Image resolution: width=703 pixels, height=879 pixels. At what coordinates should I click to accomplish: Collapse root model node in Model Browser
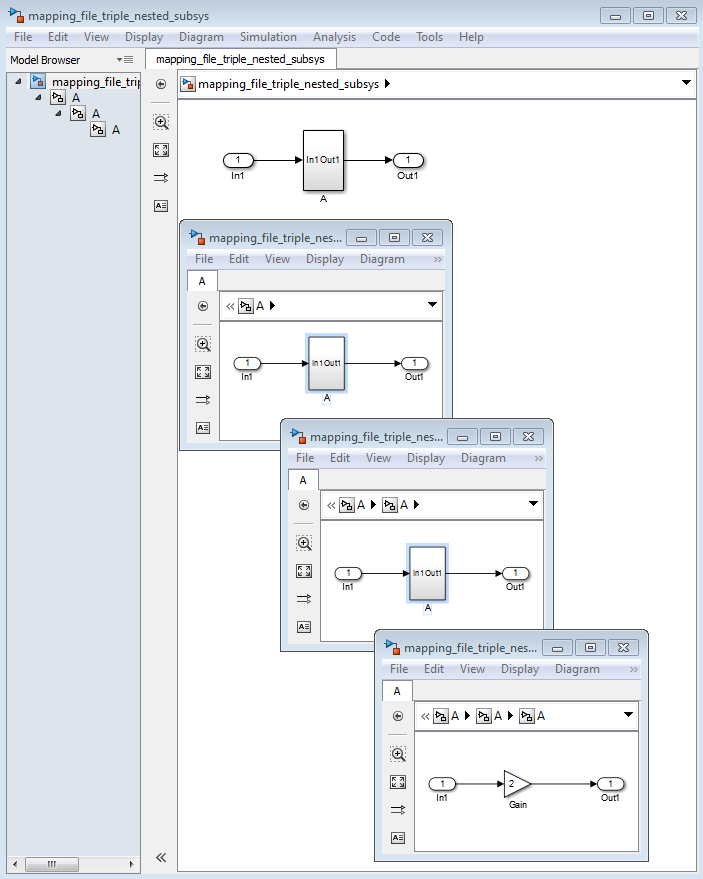tap(18, 82)
